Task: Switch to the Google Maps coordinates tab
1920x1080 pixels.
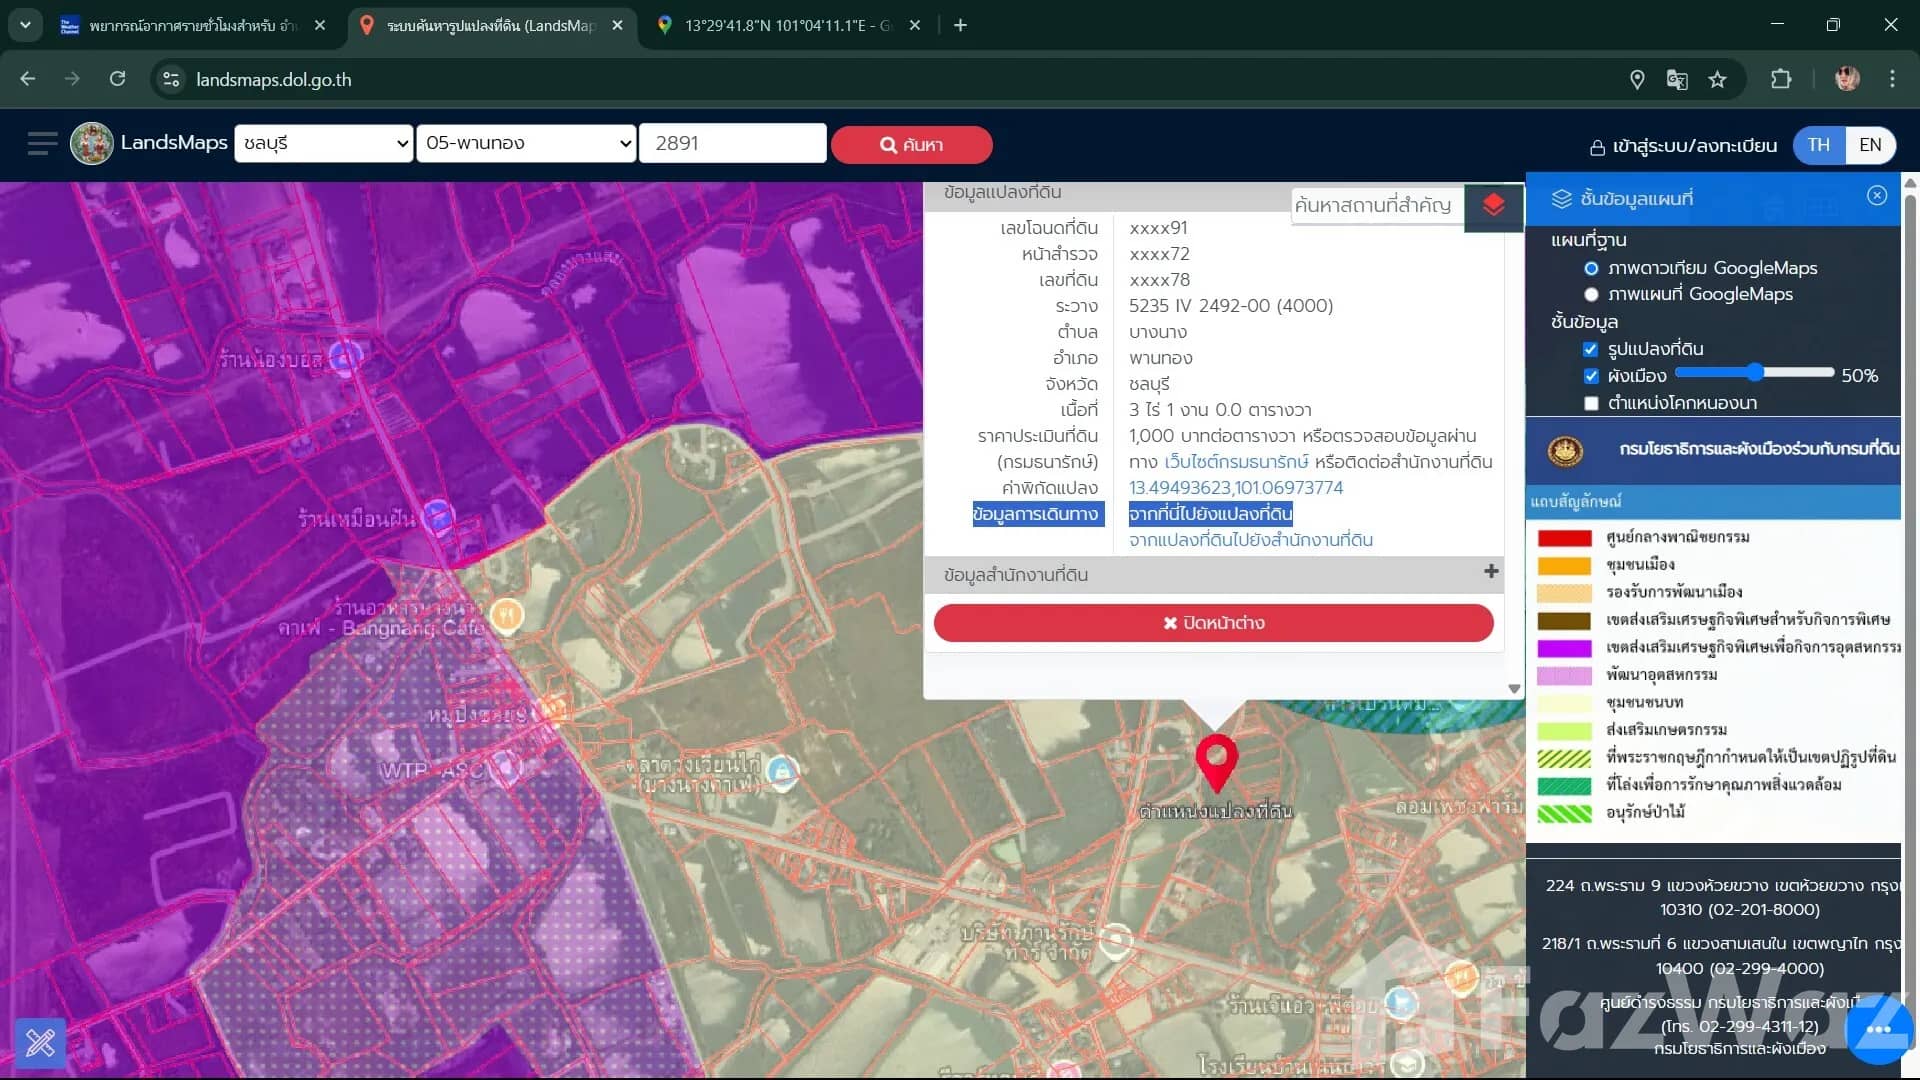Action: point(785,25)
